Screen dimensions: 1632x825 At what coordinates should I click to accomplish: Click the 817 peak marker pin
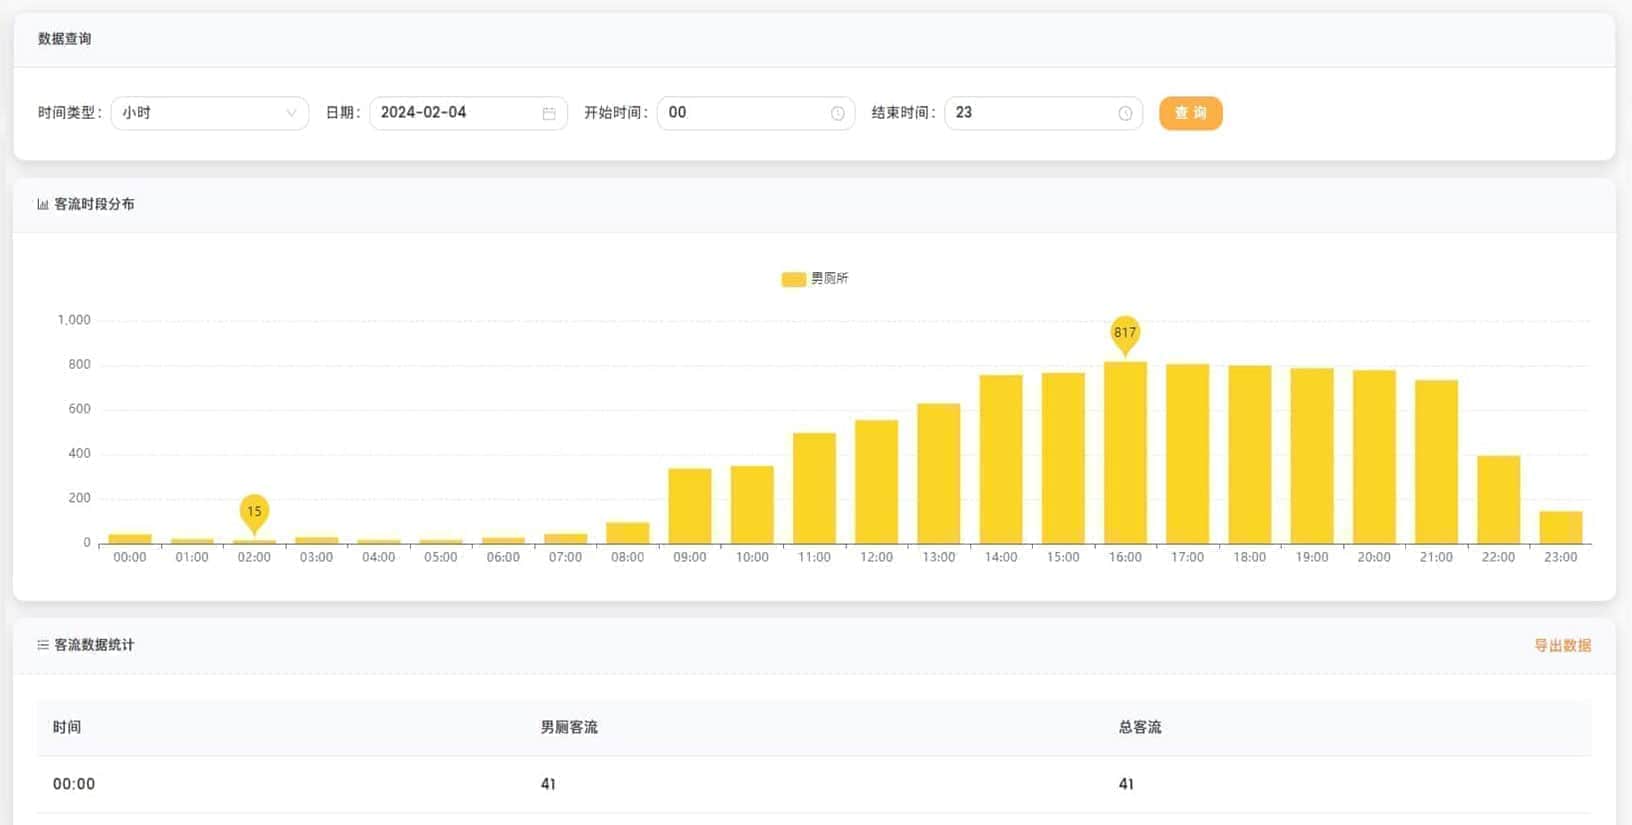(x=1125, y=333)
